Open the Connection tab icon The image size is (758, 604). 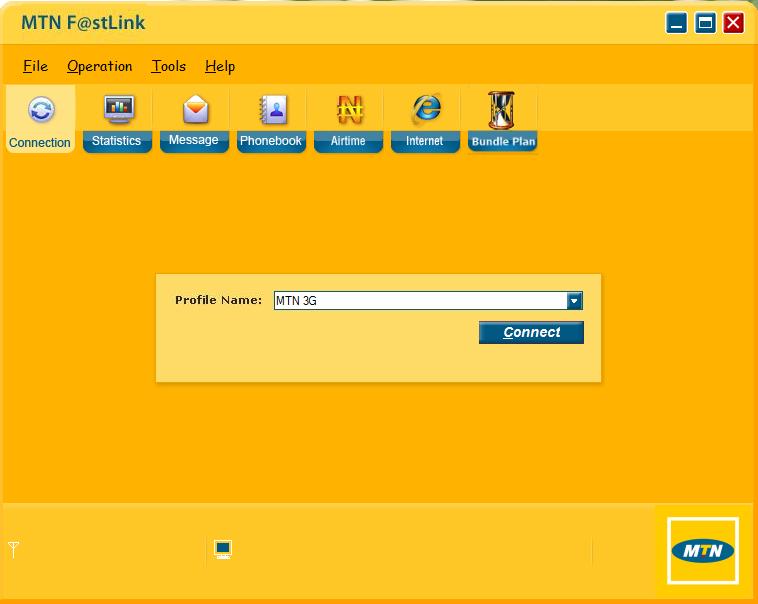41,109
